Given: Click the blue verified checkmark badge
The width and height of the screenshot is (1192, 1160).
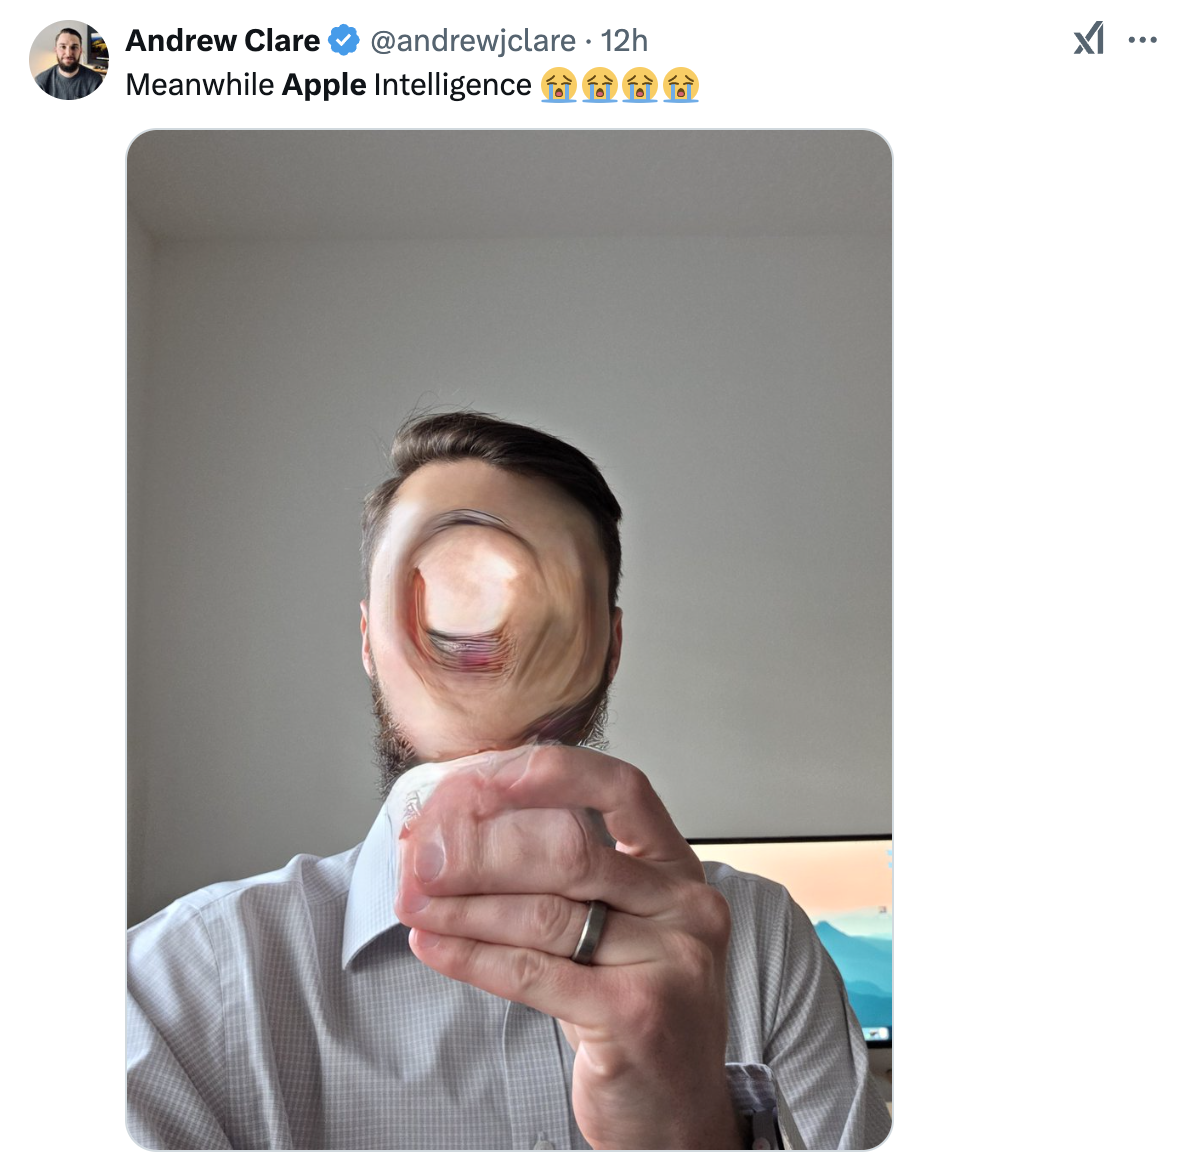Looking at the screenshot, I should coord(344,40).
